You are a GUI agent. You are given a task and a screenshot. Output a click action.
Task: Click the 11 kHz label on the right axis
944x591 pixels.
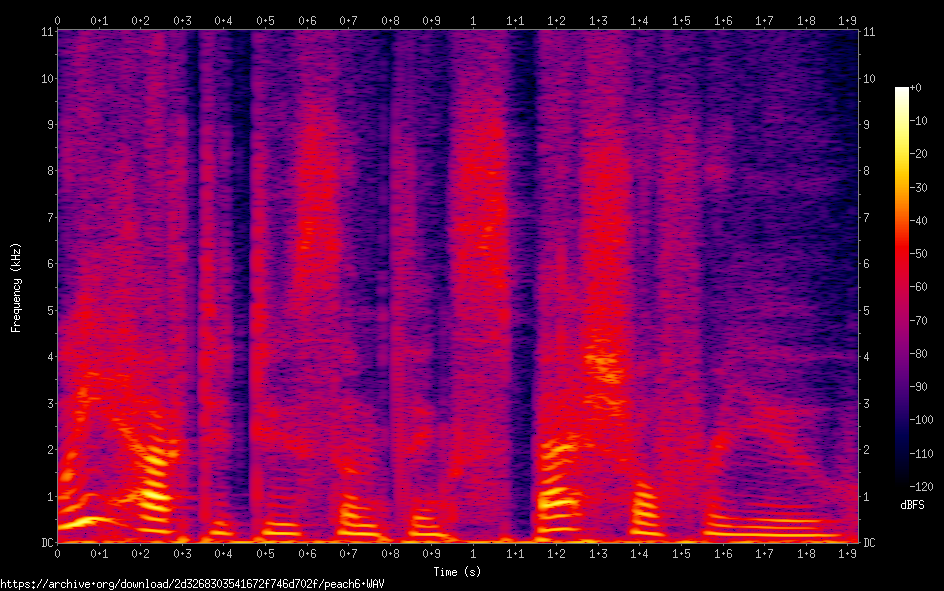coord(869,32)
